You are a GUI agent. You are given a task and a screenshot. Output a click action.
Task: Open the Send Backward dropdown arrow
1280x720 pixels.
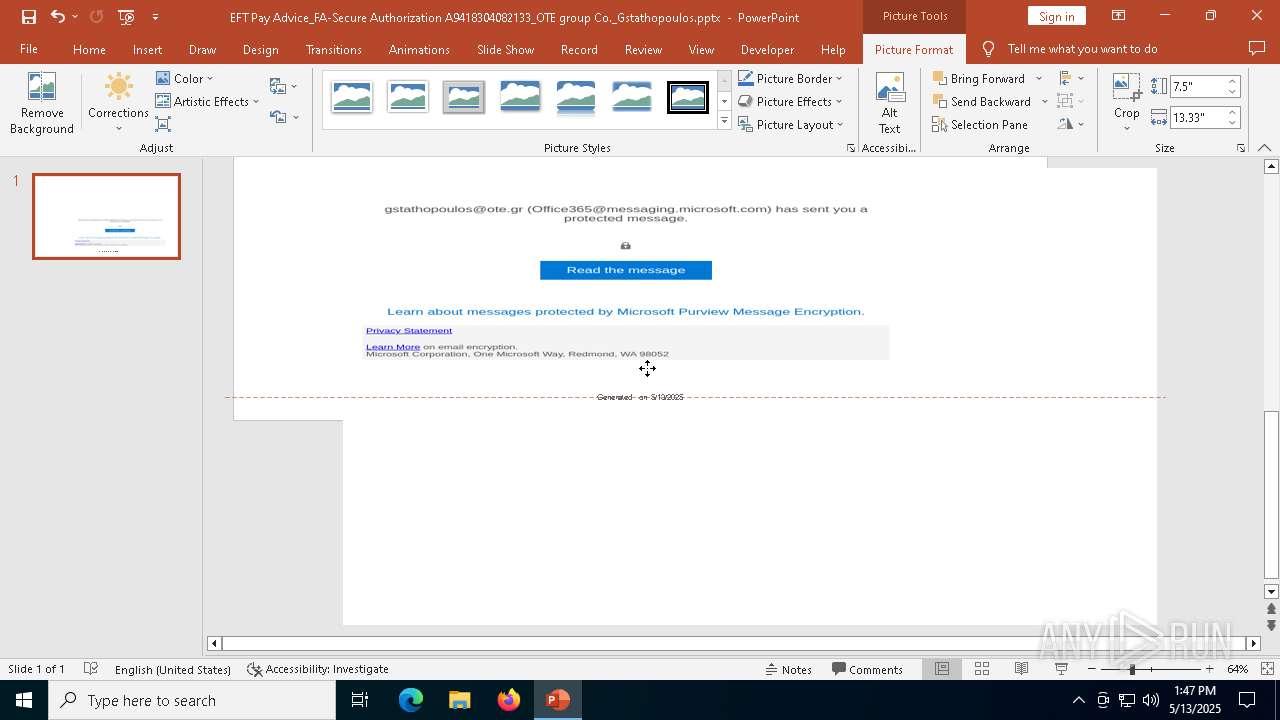[1045, 101]
